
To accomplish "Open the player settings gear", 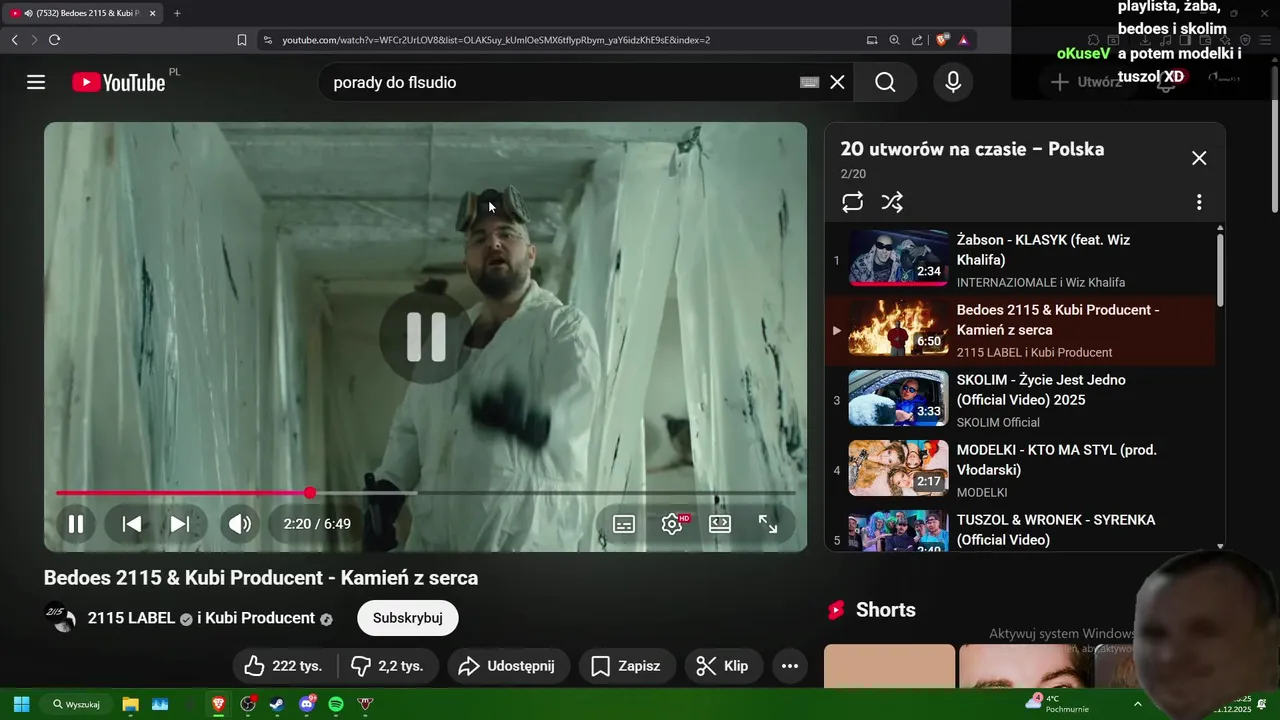I will click(x=672, y=524).
